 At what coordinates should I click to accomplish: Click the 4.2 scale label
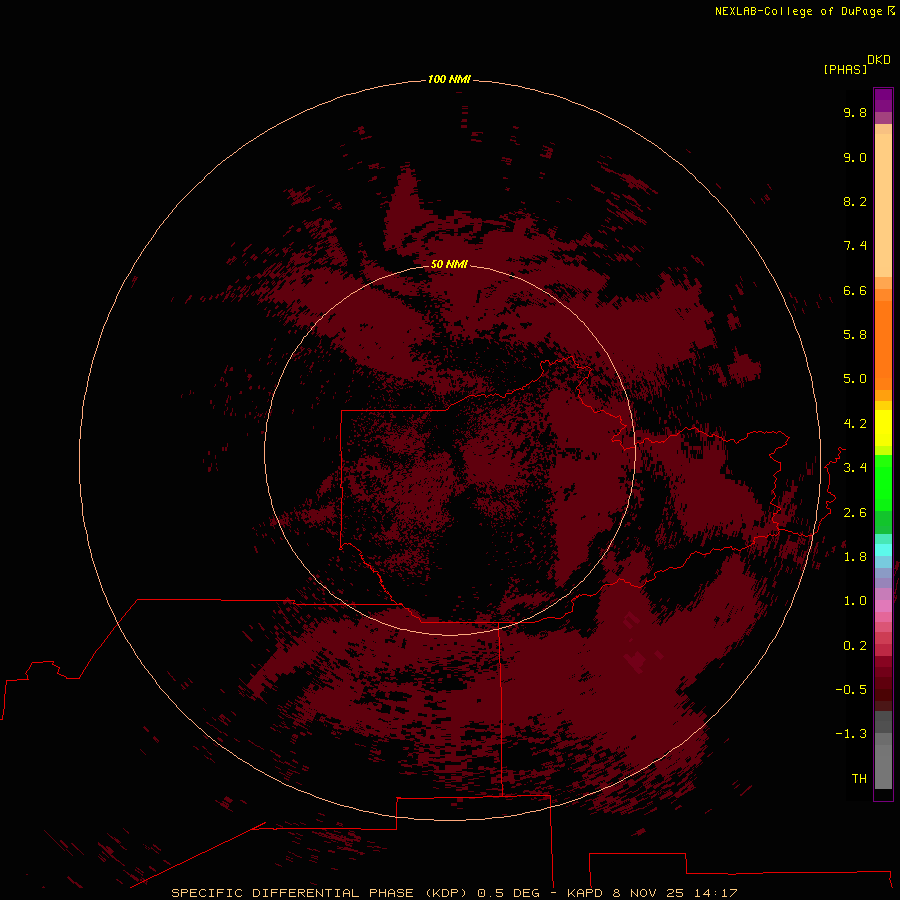point(855,424)
